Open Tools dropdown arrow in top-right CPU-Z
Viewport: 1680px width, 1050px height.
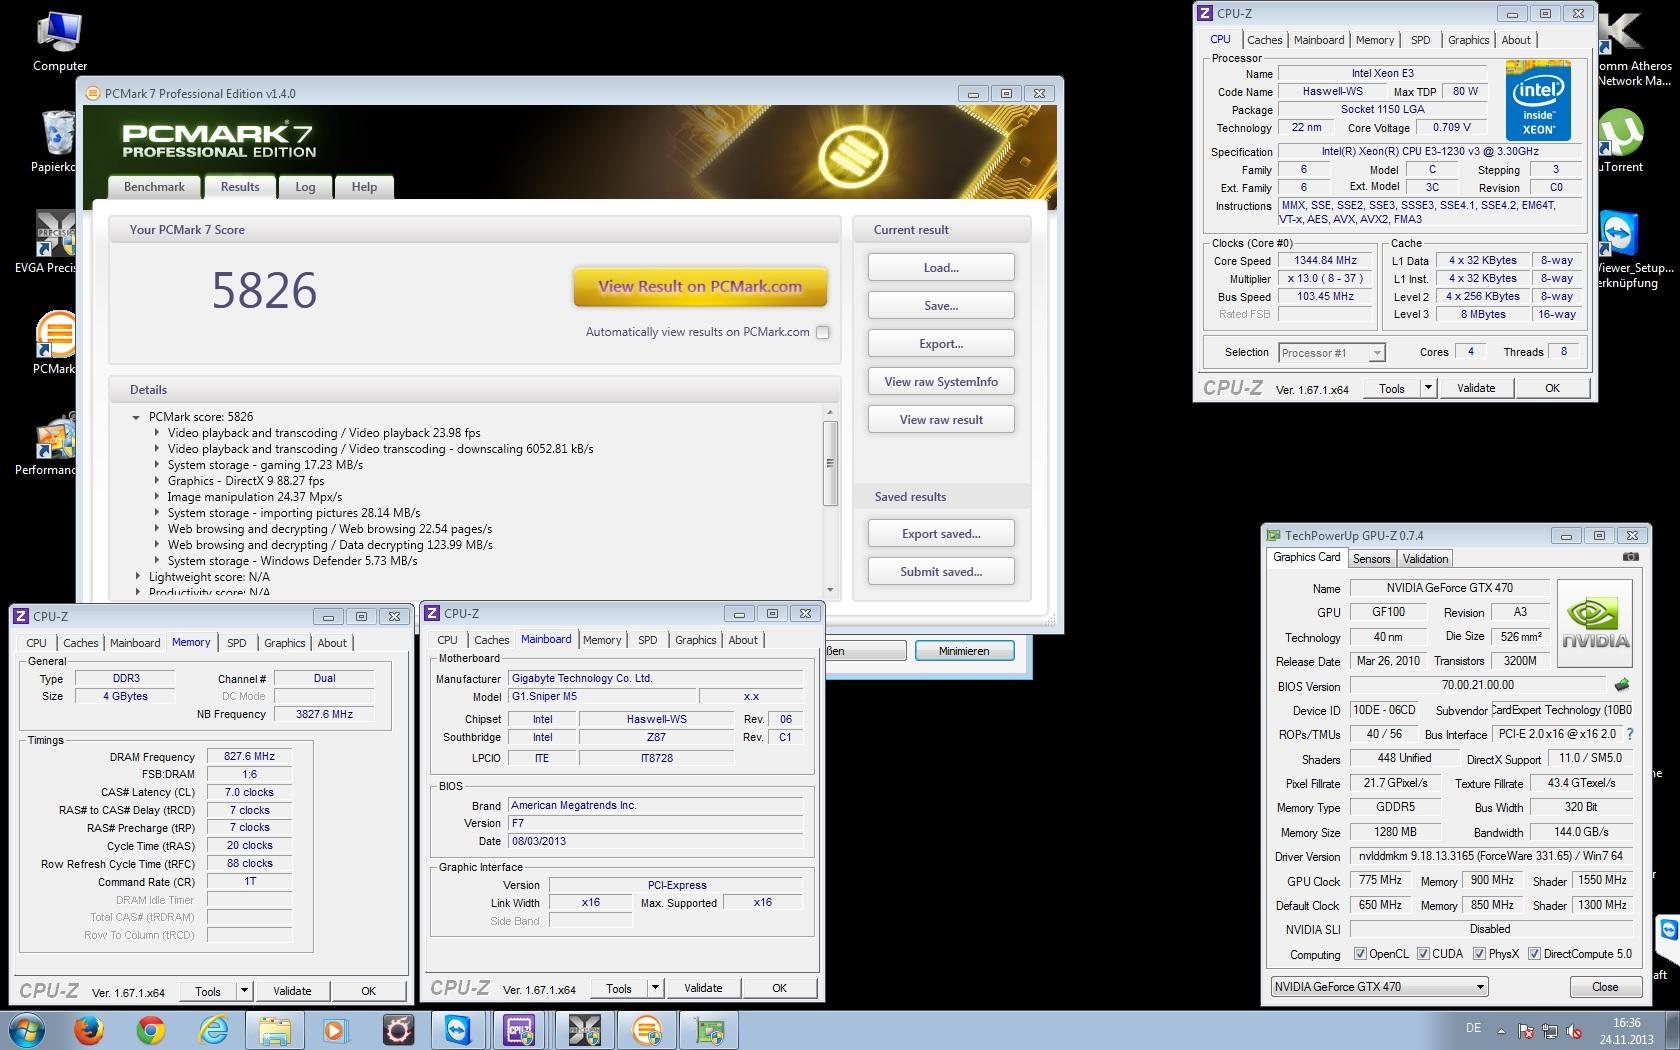1428,388
